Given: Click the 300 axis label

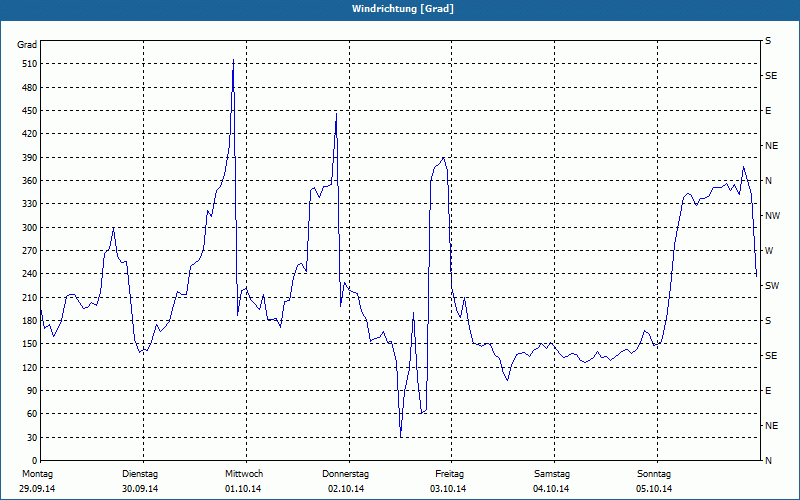Looking at the screenshot, I should click(30, 228).
